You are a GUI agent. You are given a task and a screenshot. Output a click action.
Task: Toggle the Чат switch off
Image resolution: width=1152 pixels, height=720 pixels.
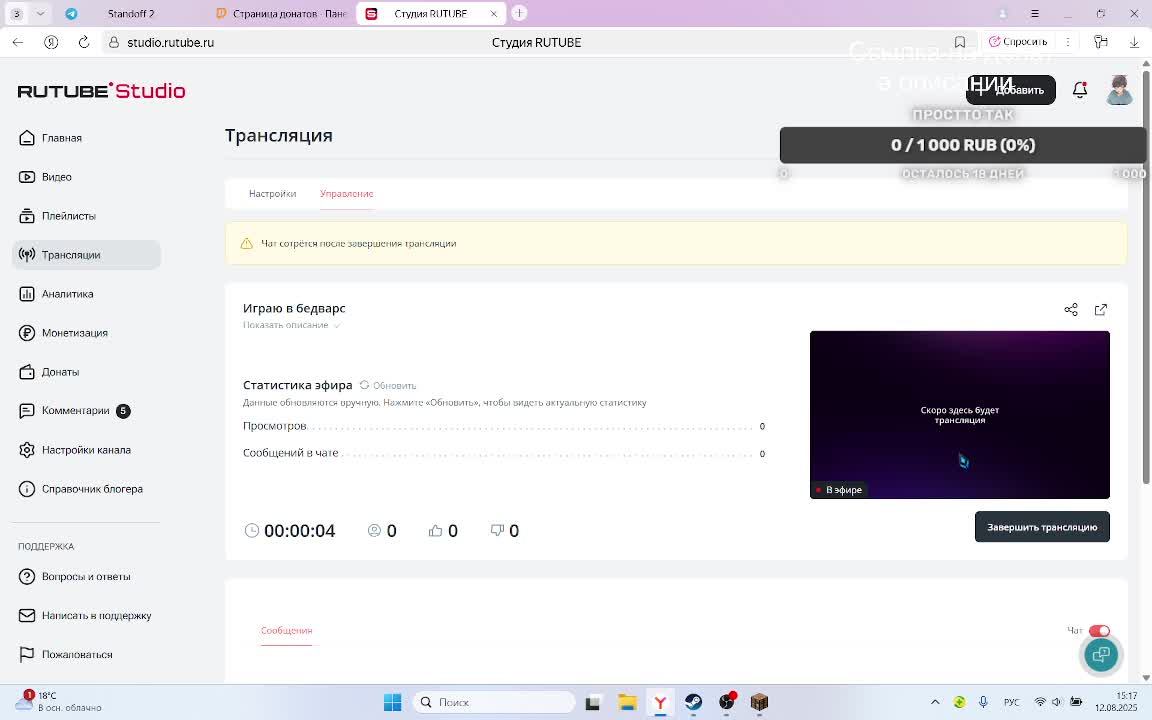(1099, 630)
